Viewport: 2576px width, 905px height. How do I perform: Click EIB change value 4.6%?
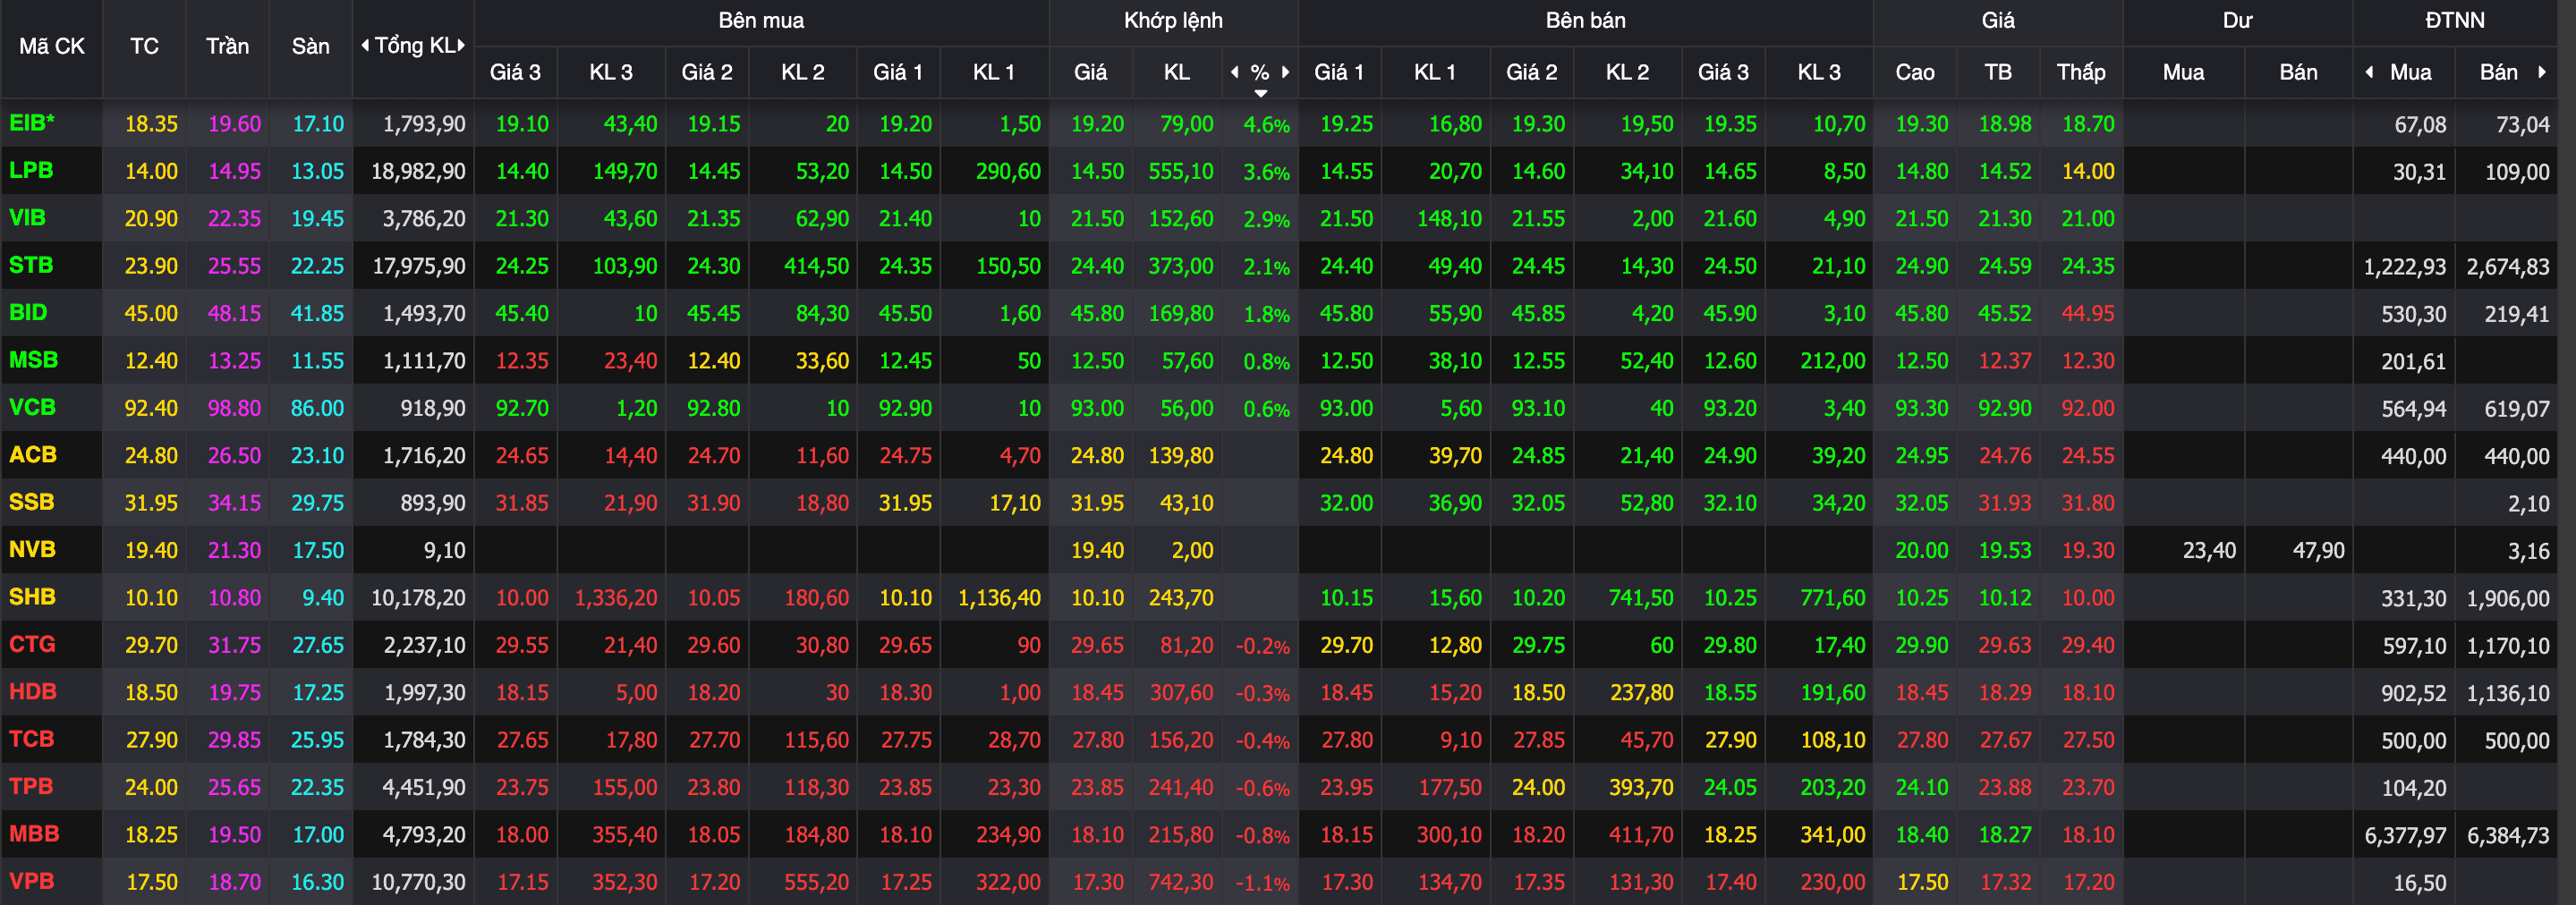[1266, 125]
